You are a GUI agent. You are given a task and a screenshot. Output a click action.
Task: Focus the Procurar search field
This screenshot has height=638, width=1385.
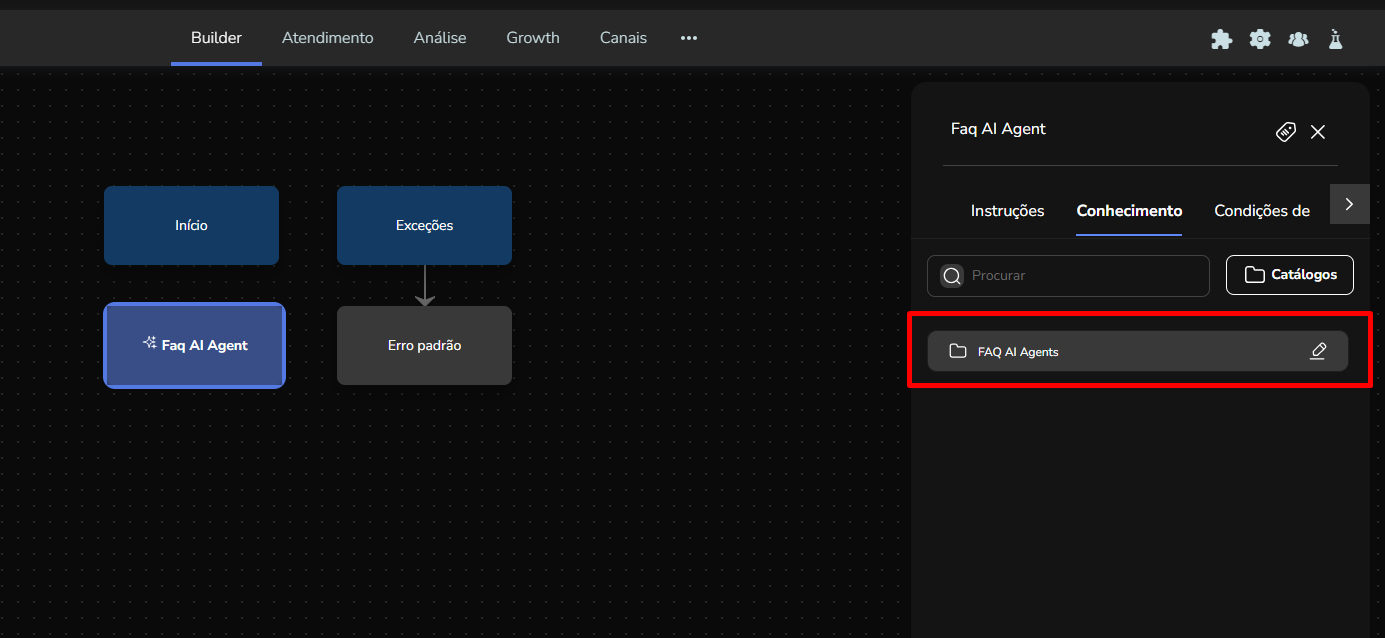1085,276
